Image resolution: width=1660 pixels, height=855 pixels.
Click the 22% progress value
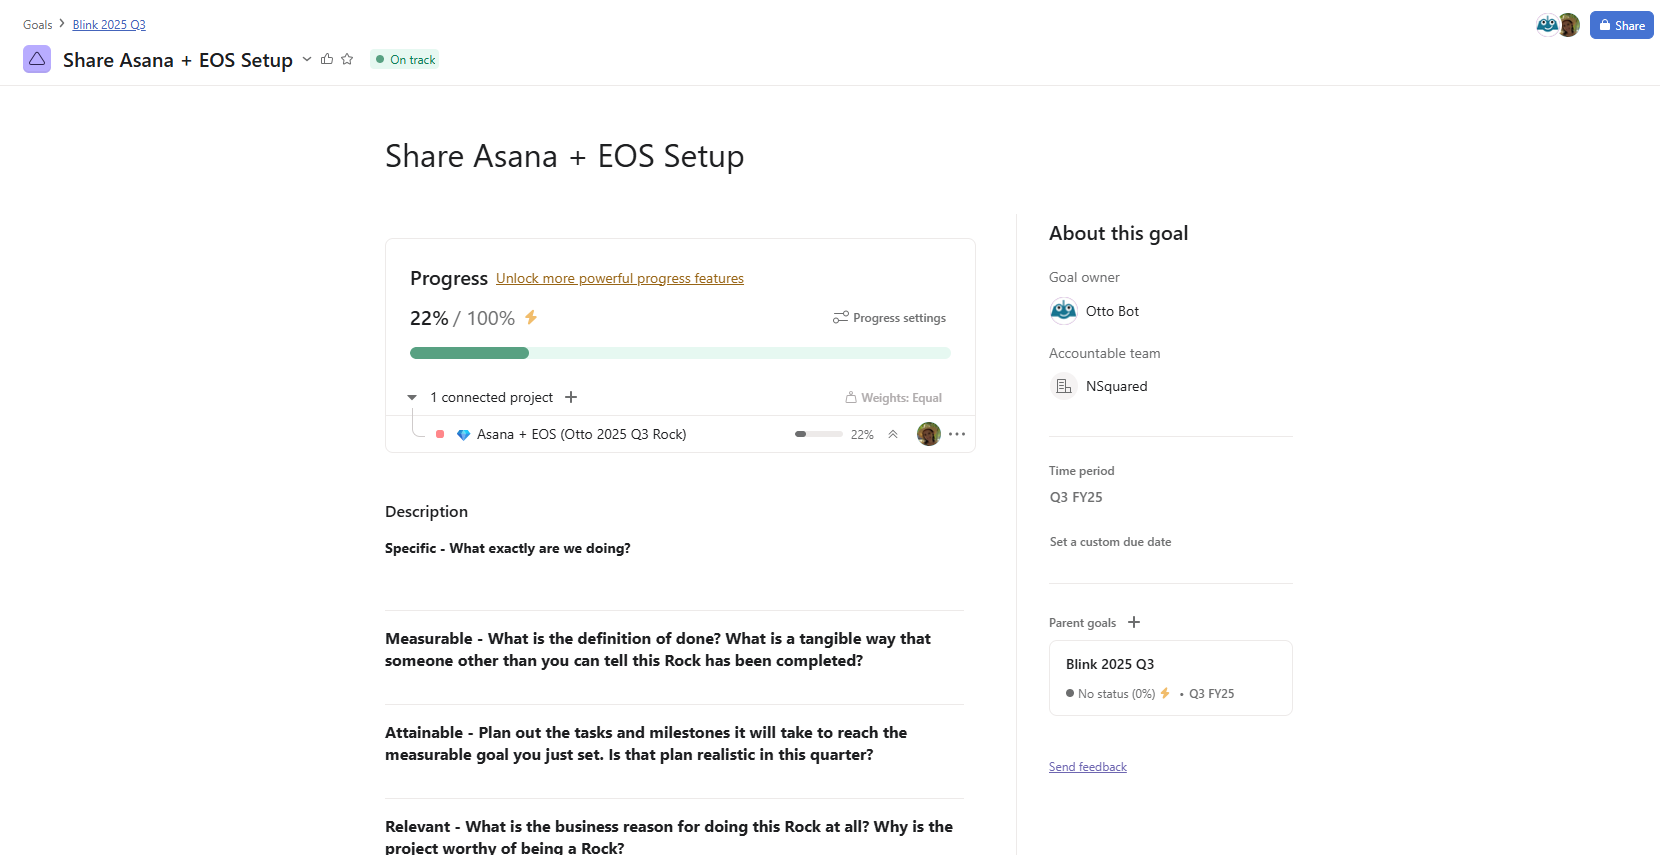429,318
